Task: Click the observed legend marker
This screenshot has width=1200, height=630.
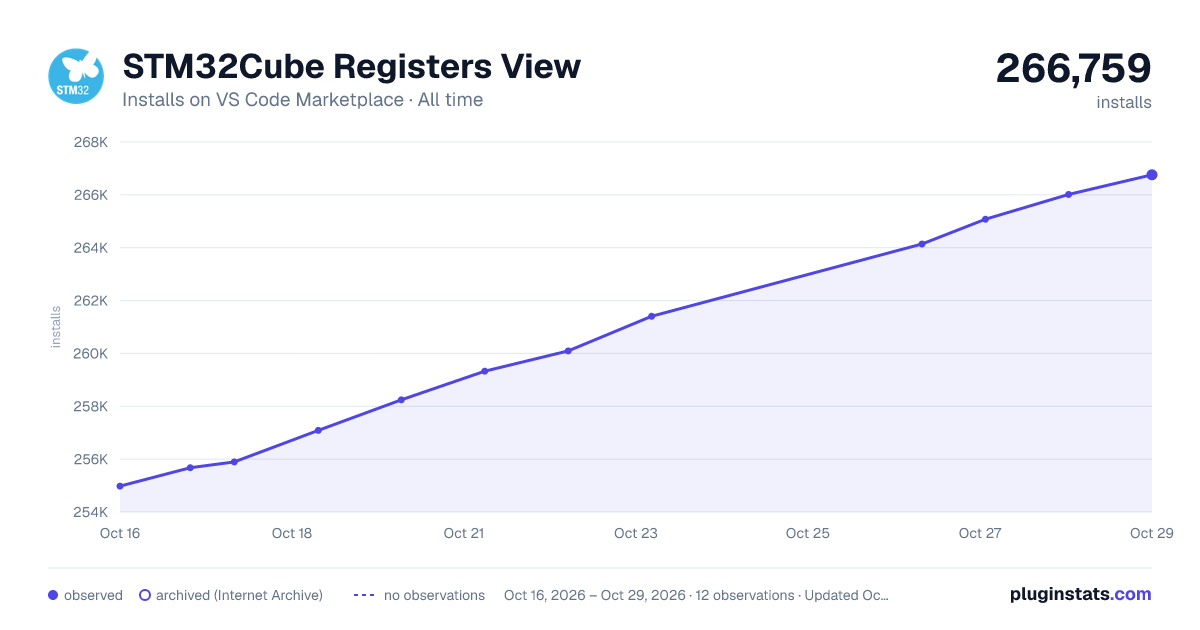Action: pos(53,595)
